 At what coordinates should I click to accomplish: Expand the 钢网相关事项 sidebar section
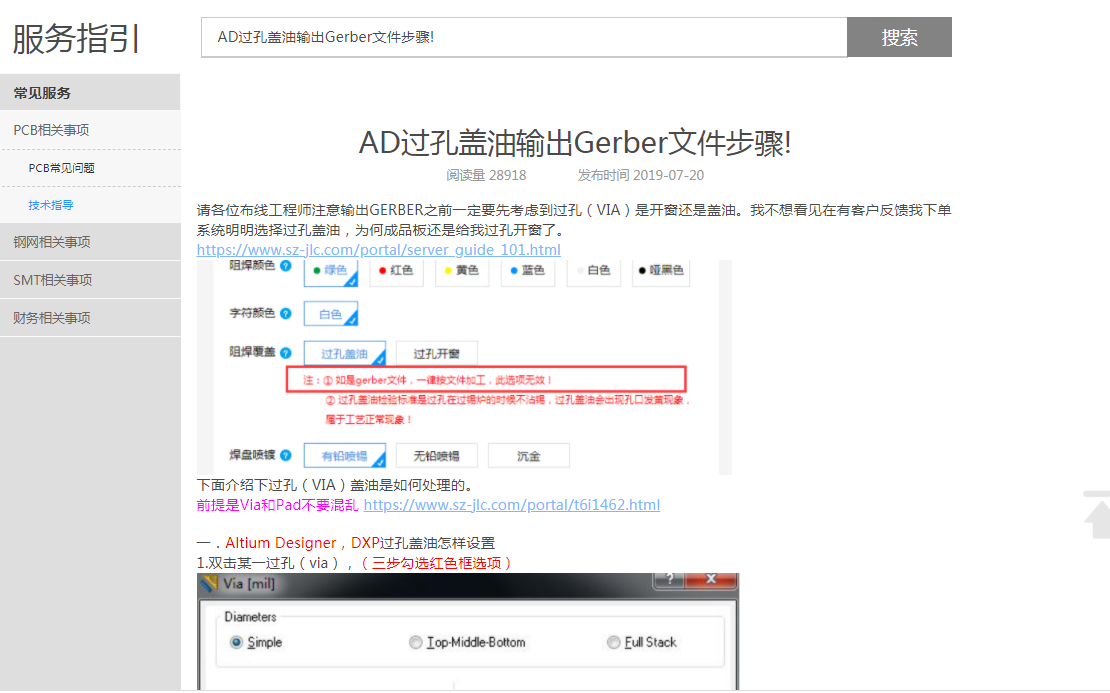pyautogui.click(x=51, y=242)
